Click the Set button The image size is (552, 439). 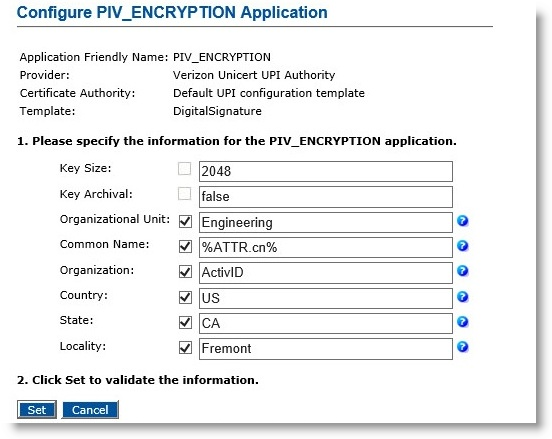37,410
